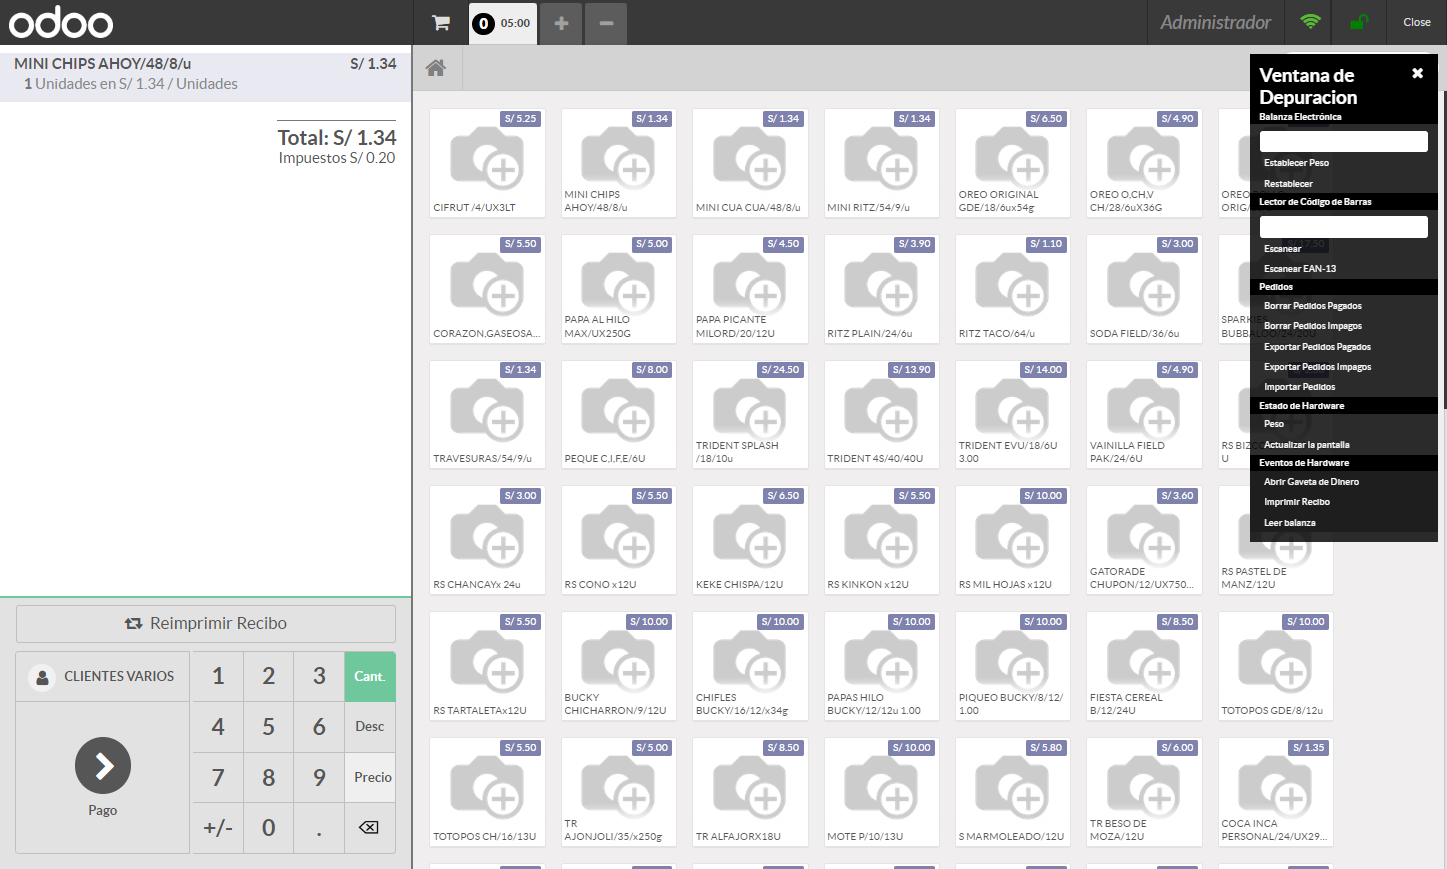Click the home breadcrumb icon
The image size is (1447, 869).
tap(436, 68)
